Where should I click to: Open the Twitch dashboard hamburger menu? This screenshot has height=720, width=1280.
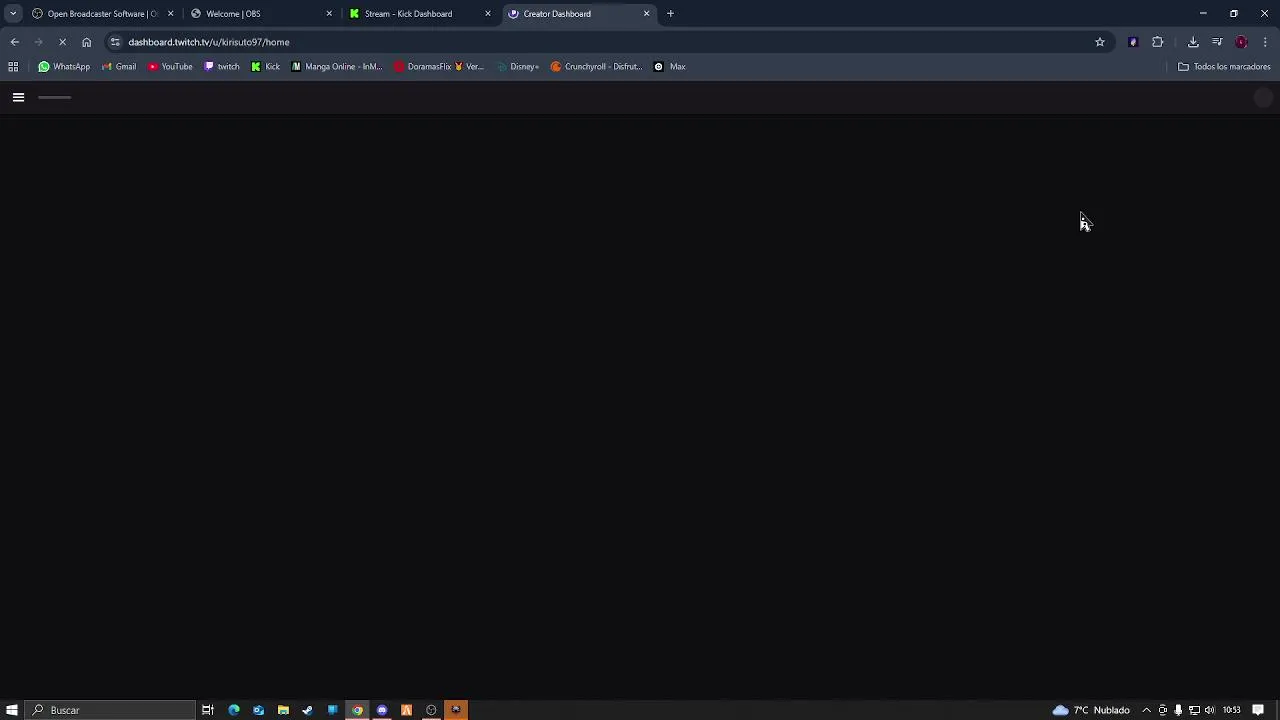[18, 97]
